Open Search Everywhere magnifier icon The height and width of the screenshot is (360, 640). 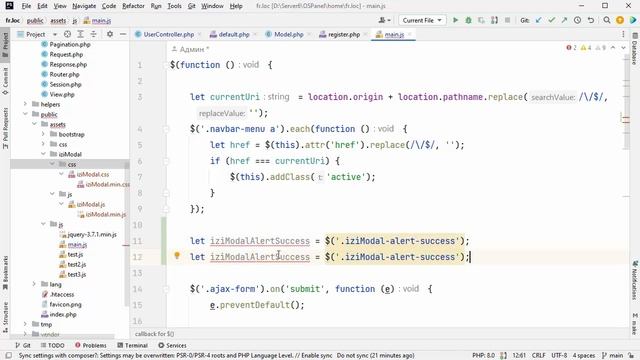coord(607,20)
